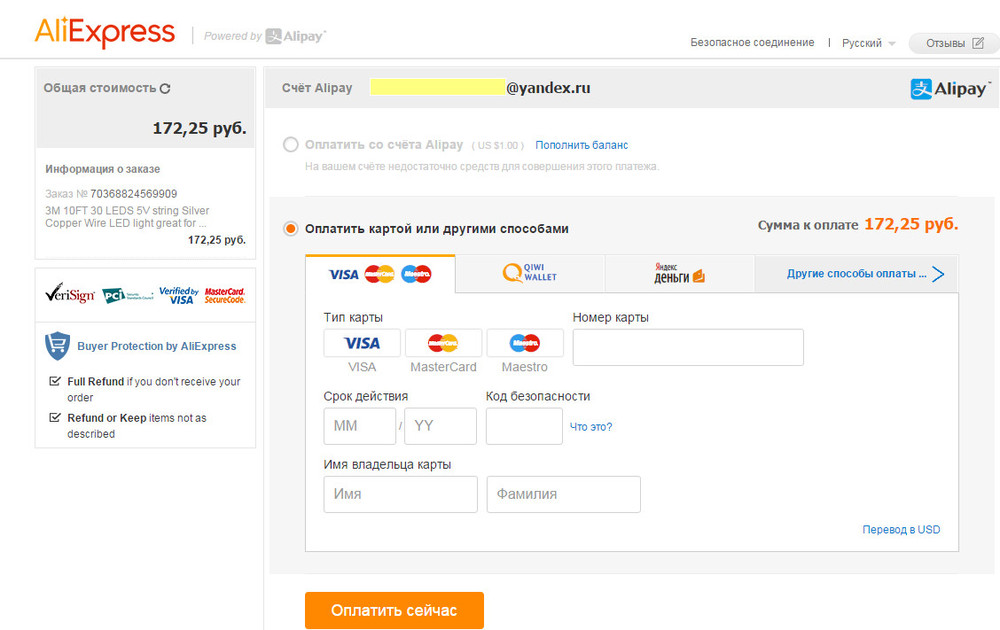This screenshot has height=630, width=1000.
Task: Click the Номер карты input field
Action: click(688, 347)
